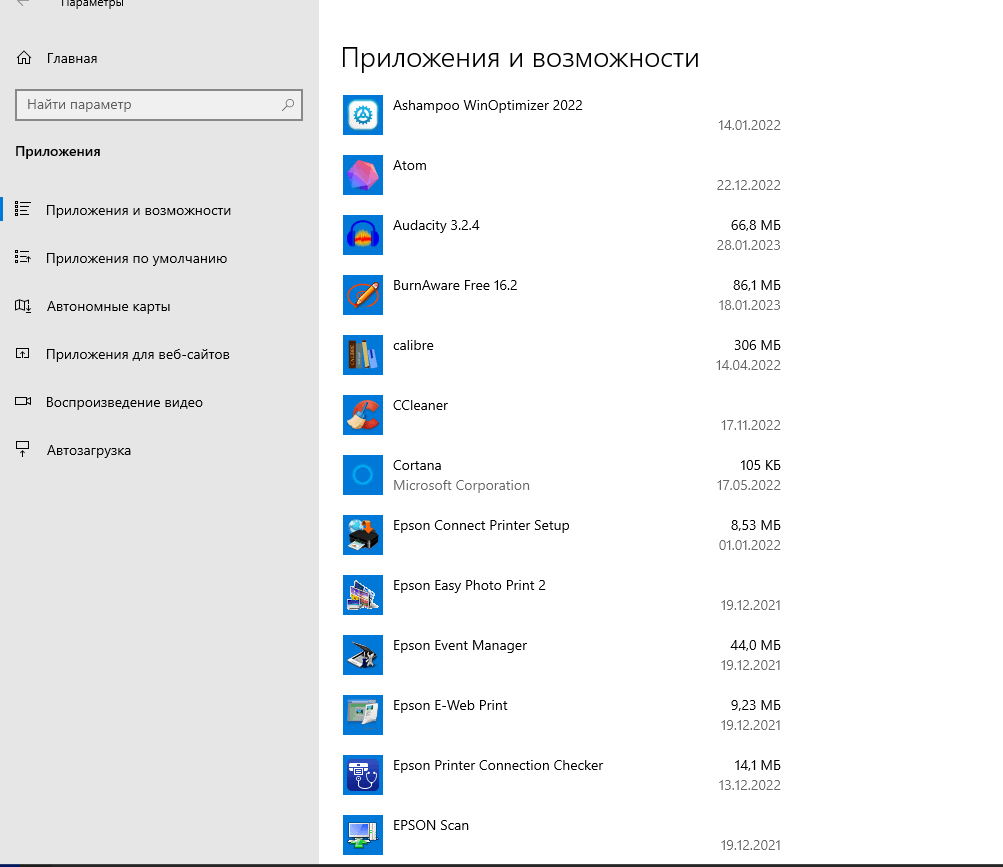Image resolution: width=1003 pixels, height=867 pixels.
Task: Open Автозагрузка section
Action: 89,450
